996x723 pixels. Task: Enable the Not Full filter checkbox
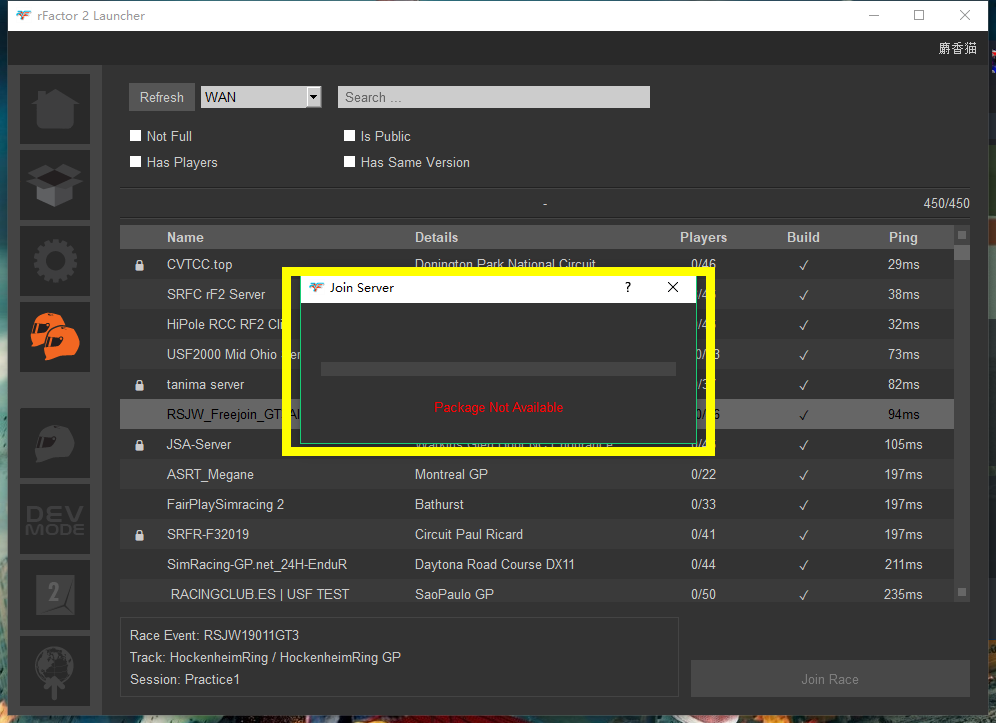(135, 135)
